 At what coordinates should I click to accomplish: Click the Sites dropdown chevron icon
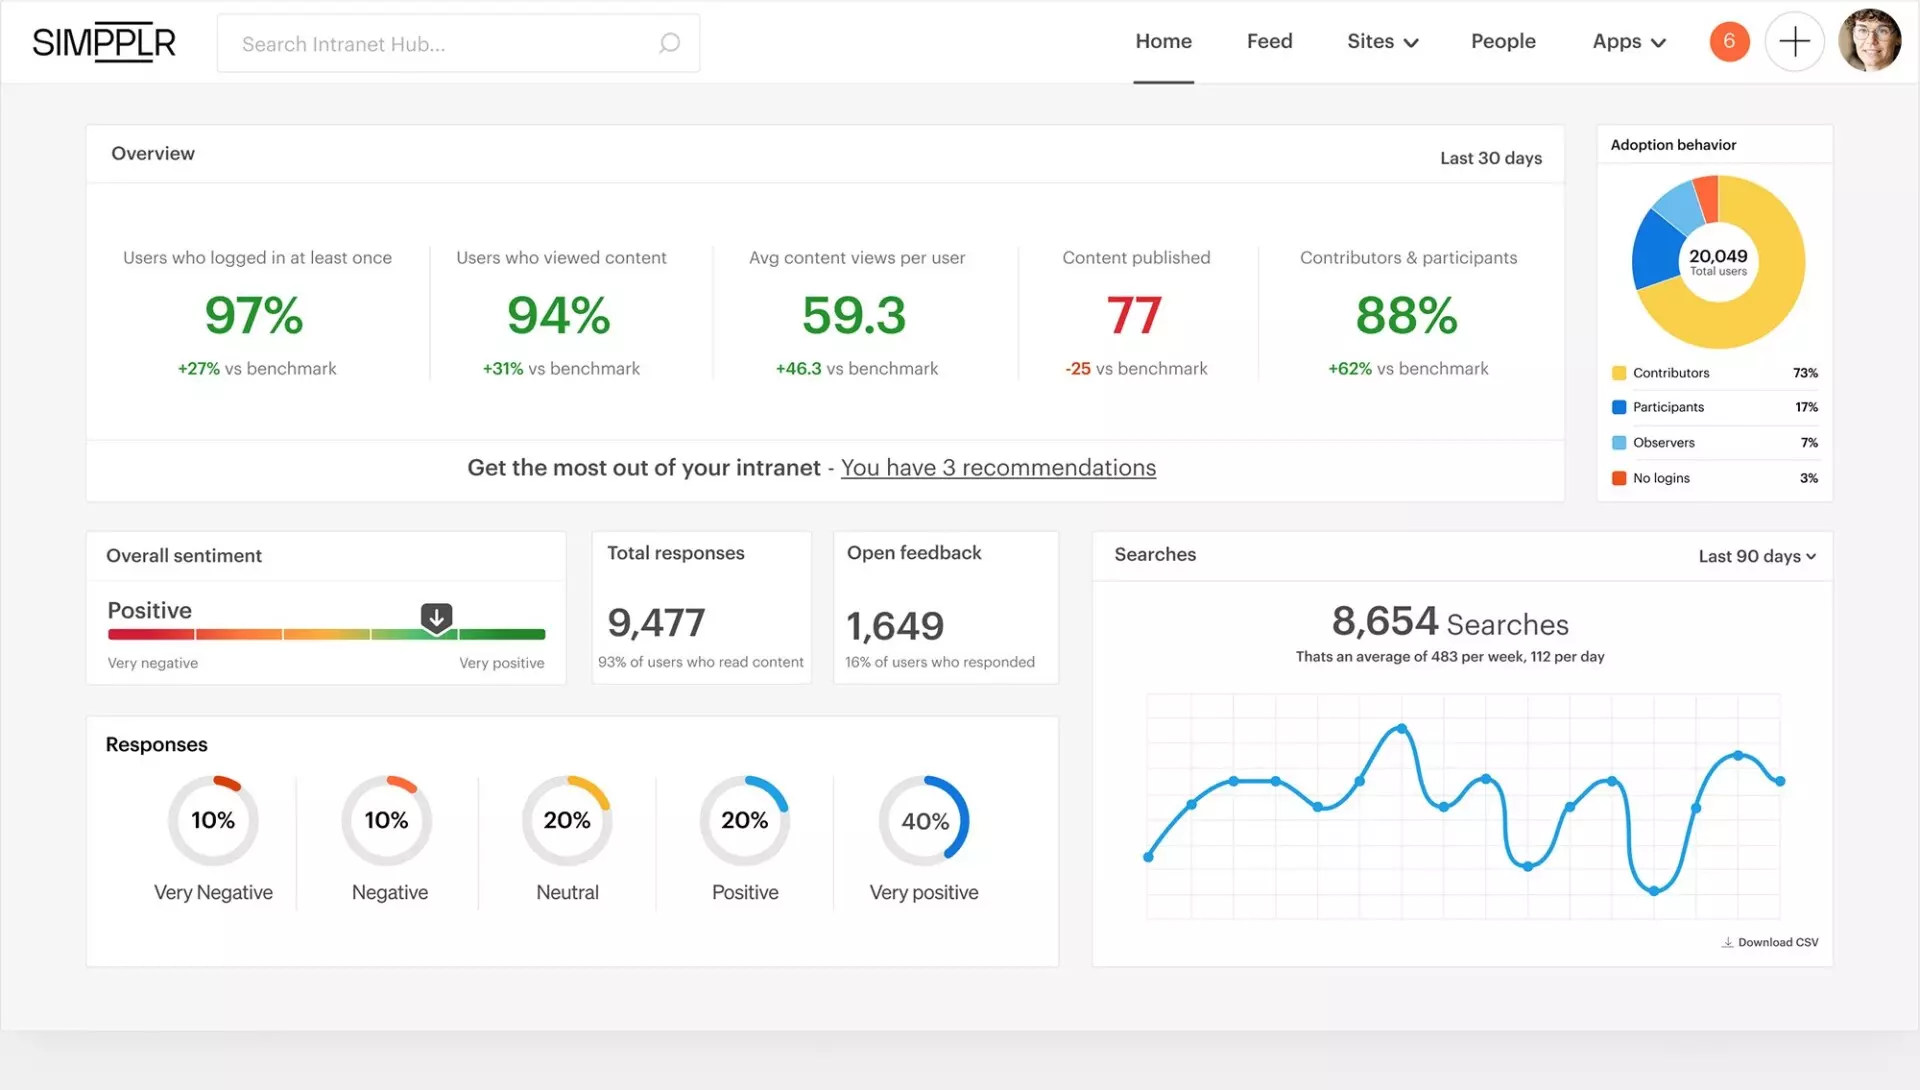(x=1410, y=42)
